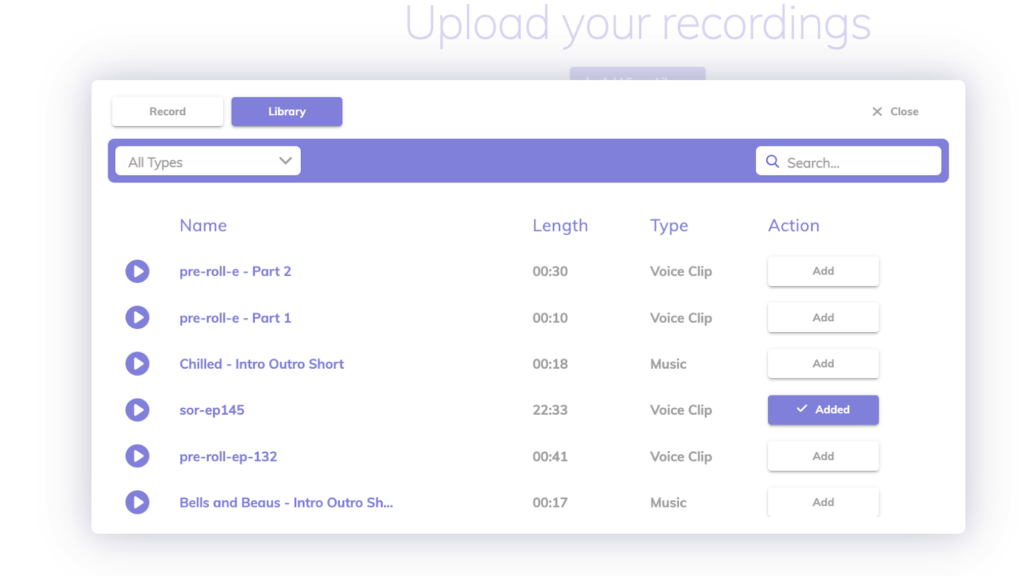The height and width of the screenshot is (576, 1024).
Task: Click the Voice Clip type in the sor-ep145 row
Action: point(680,410)
